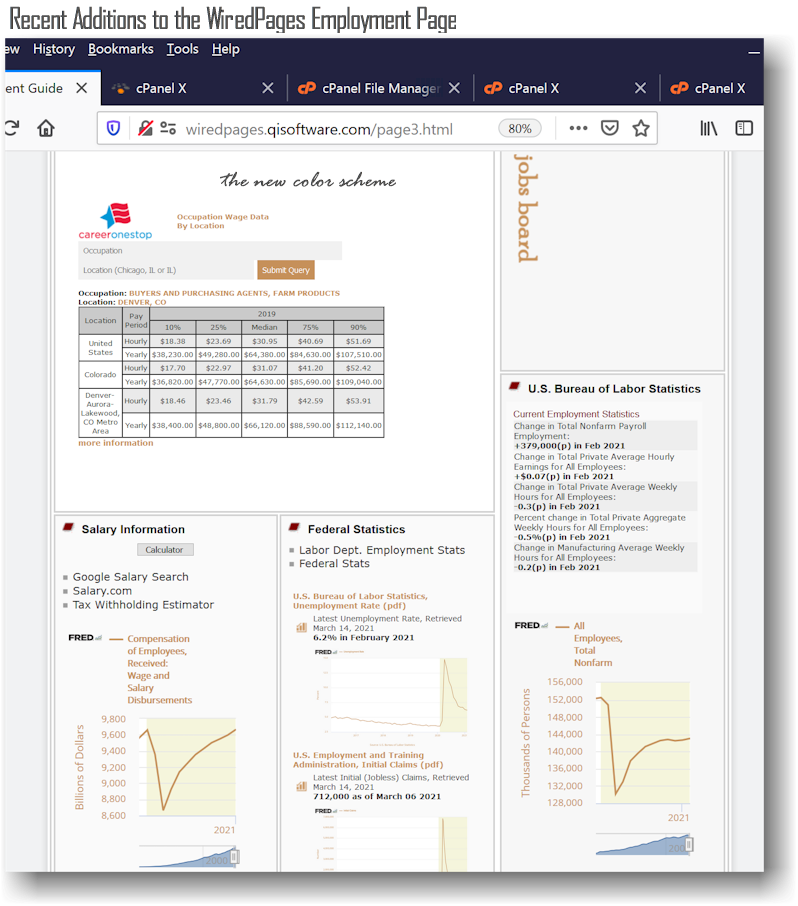This screenshot has width=798, height=906.
Task: Click chart icon beside Latest Initial Claims
Action: [301, 786]
